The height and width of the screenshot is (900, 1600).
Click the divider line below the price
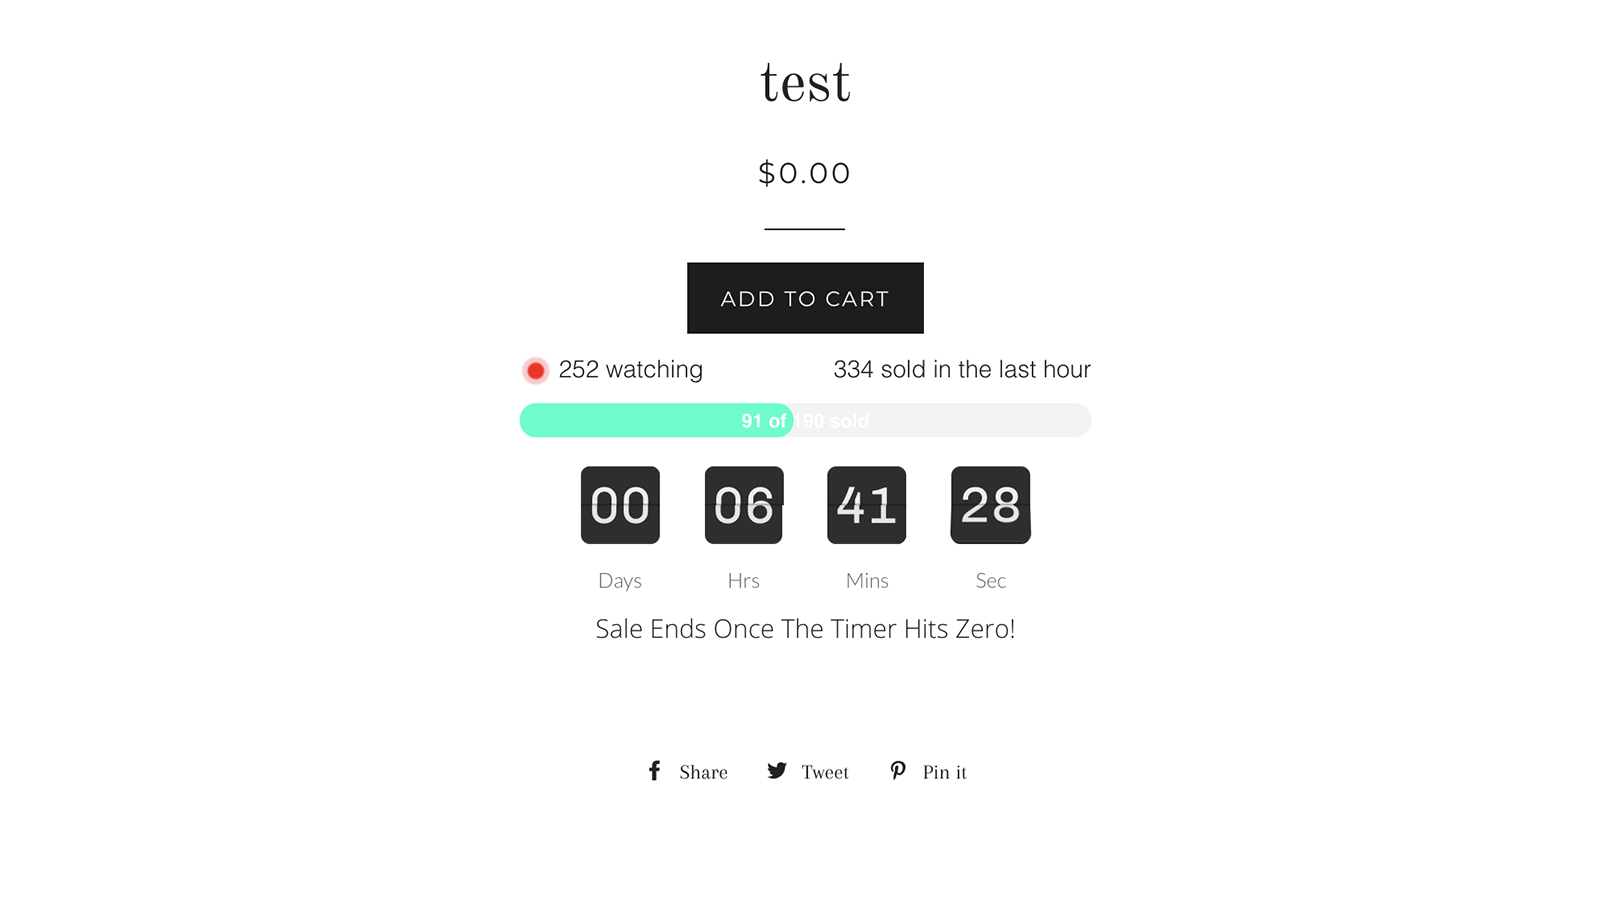point(804,229)
